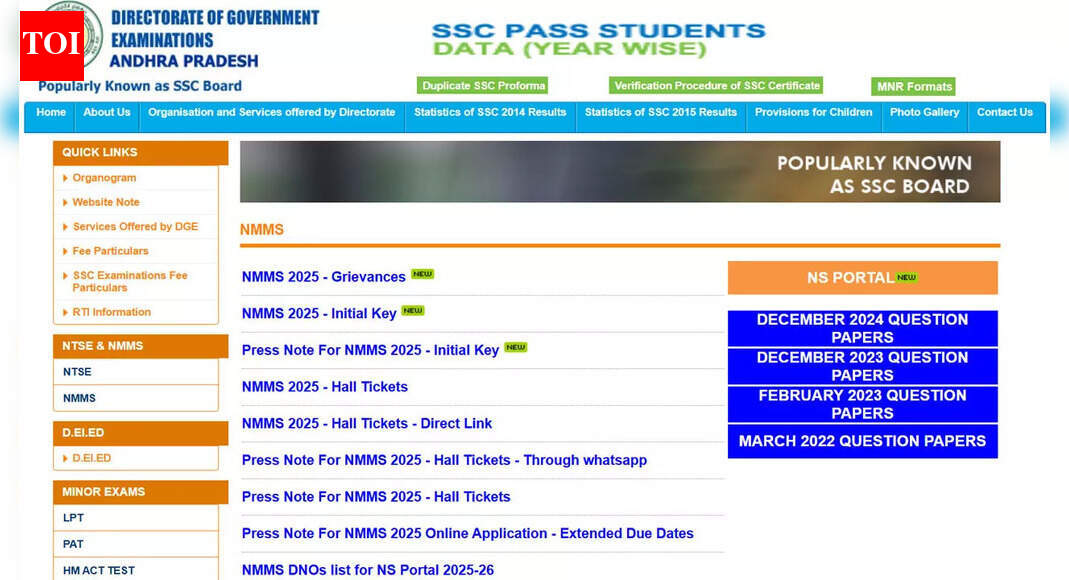Viewport: 1069px width, 580px height.
Task: Click the Duplicate SSC Proforma button
Action: pos(482,85)
